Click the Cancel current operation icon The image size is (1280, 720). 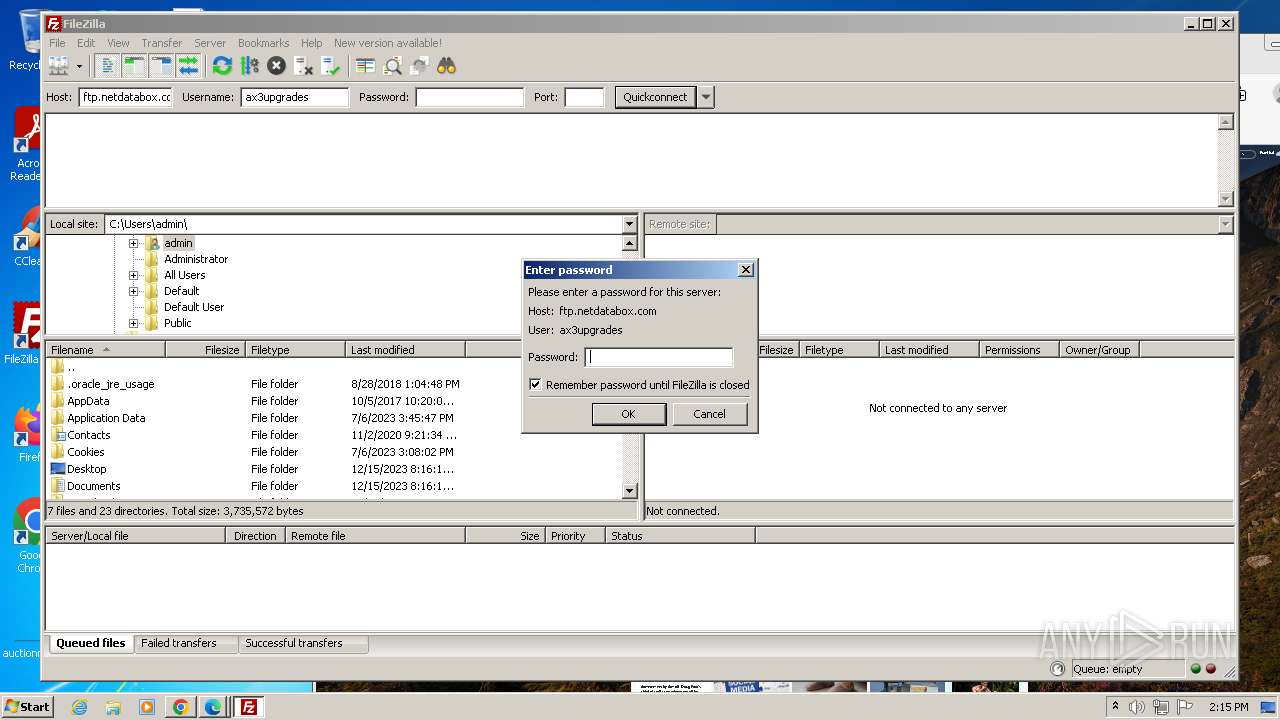point(276,66)
